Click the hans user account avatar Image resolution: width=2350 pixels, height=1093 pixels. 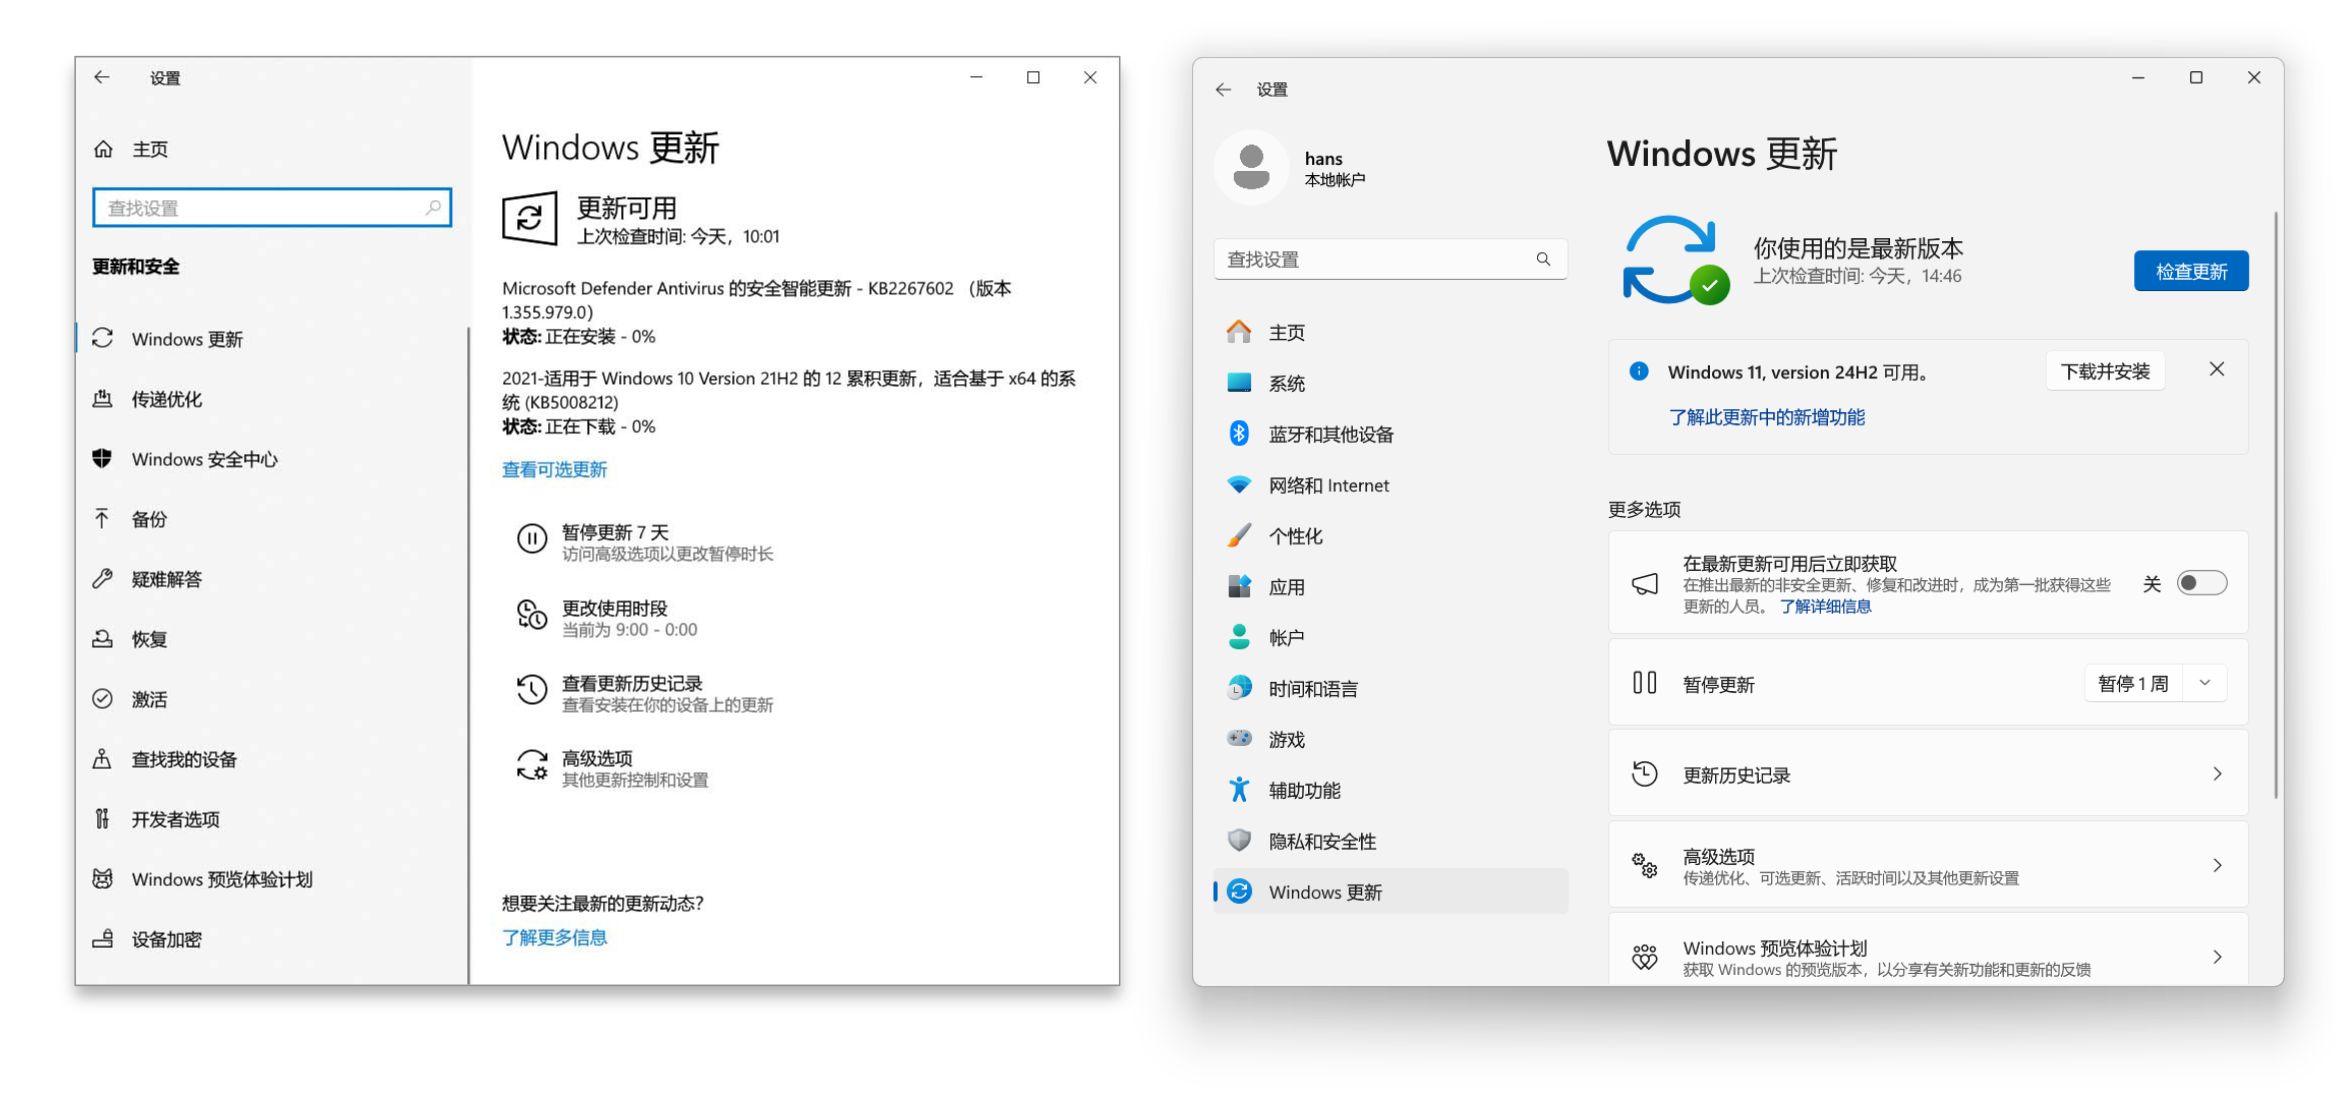tap(1251, 167)
